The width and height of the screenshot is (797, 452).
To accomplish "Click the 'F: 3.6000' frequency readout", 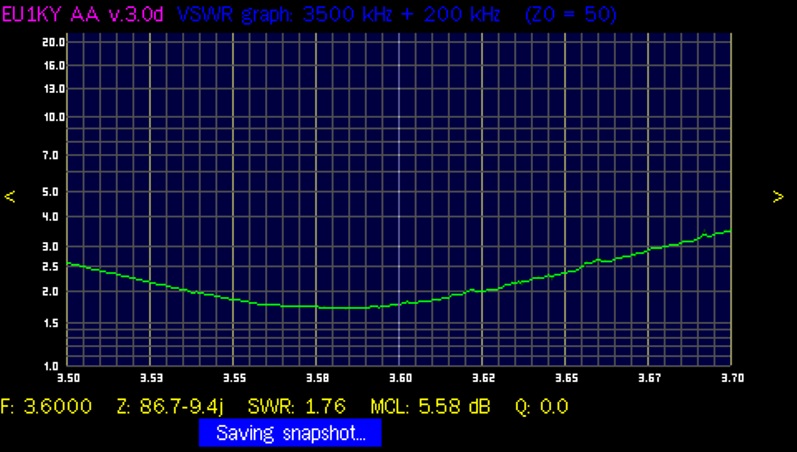I will tap(46, 406).
